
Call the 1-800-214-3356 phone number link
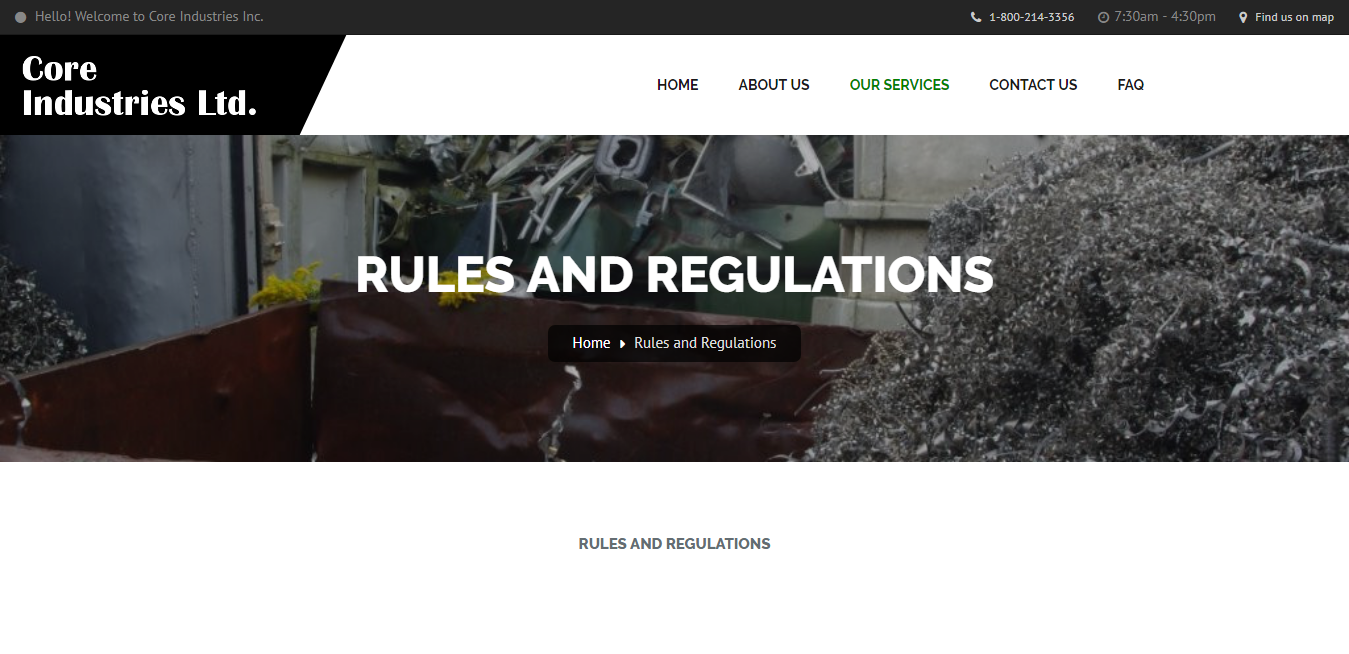click(x=1031, y=17)
